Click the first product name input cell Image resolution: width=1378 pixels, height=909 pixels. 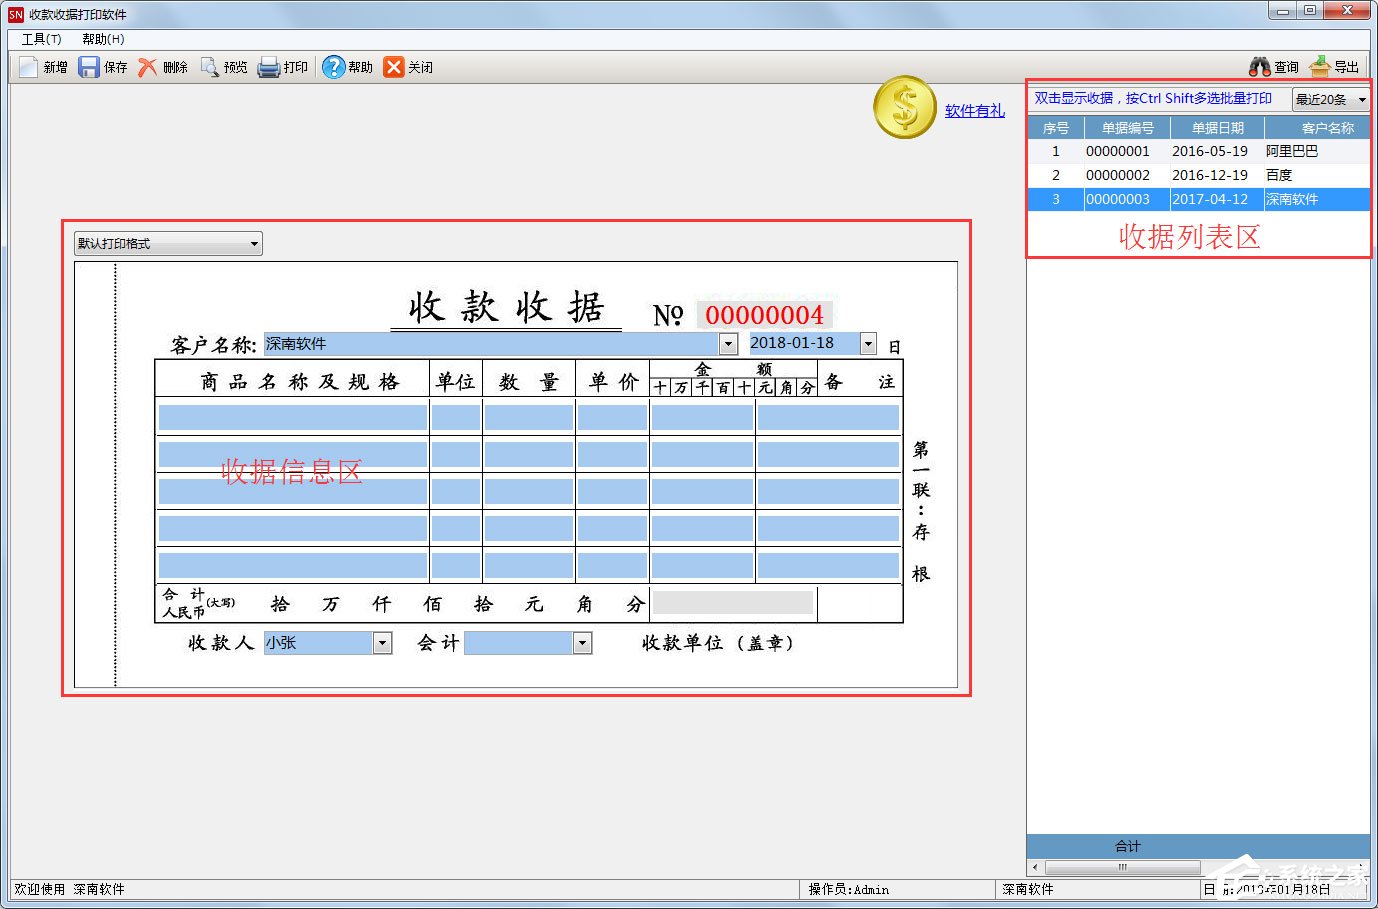(x=292, y=417)
